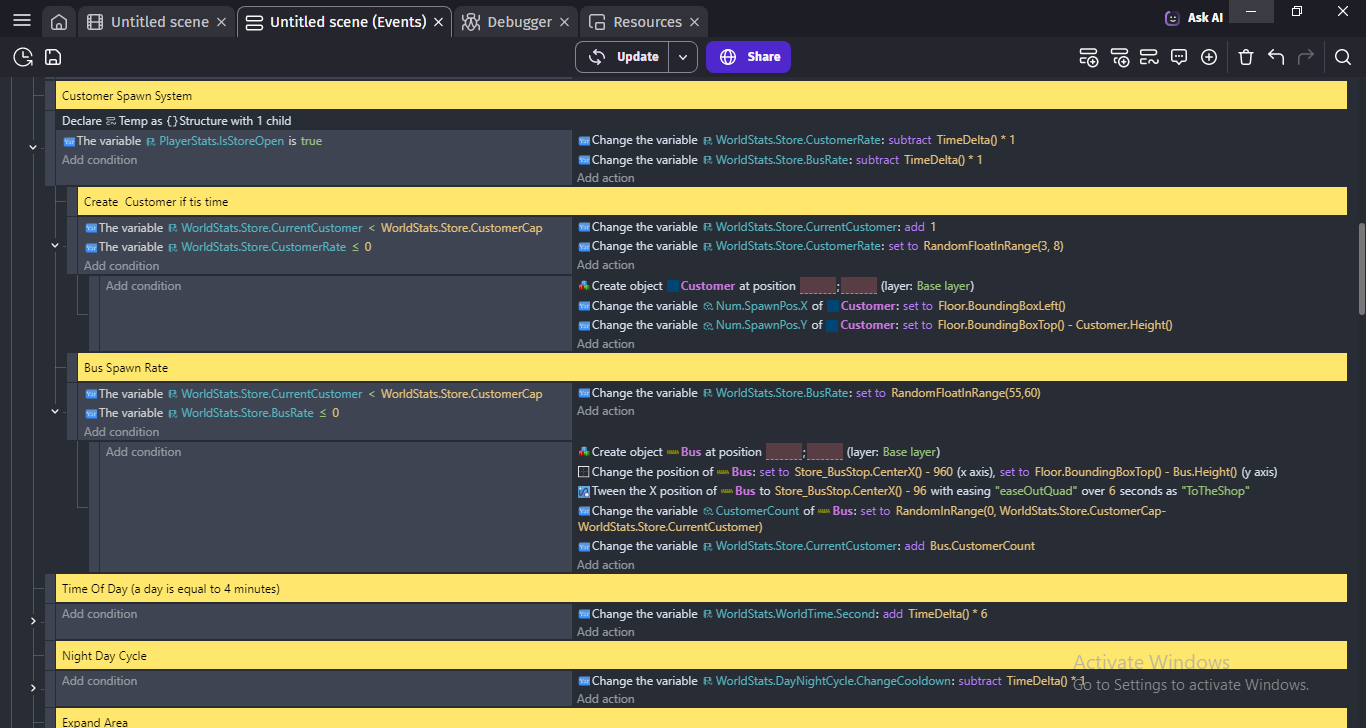Click the Change the position of Bus icon

pyautogui.click(x=584, y=472)
